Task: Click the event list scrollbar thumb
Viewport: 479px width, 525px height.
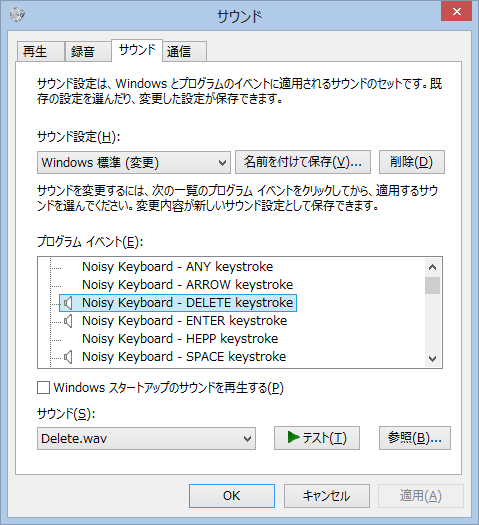Action: tap(432, 285)
